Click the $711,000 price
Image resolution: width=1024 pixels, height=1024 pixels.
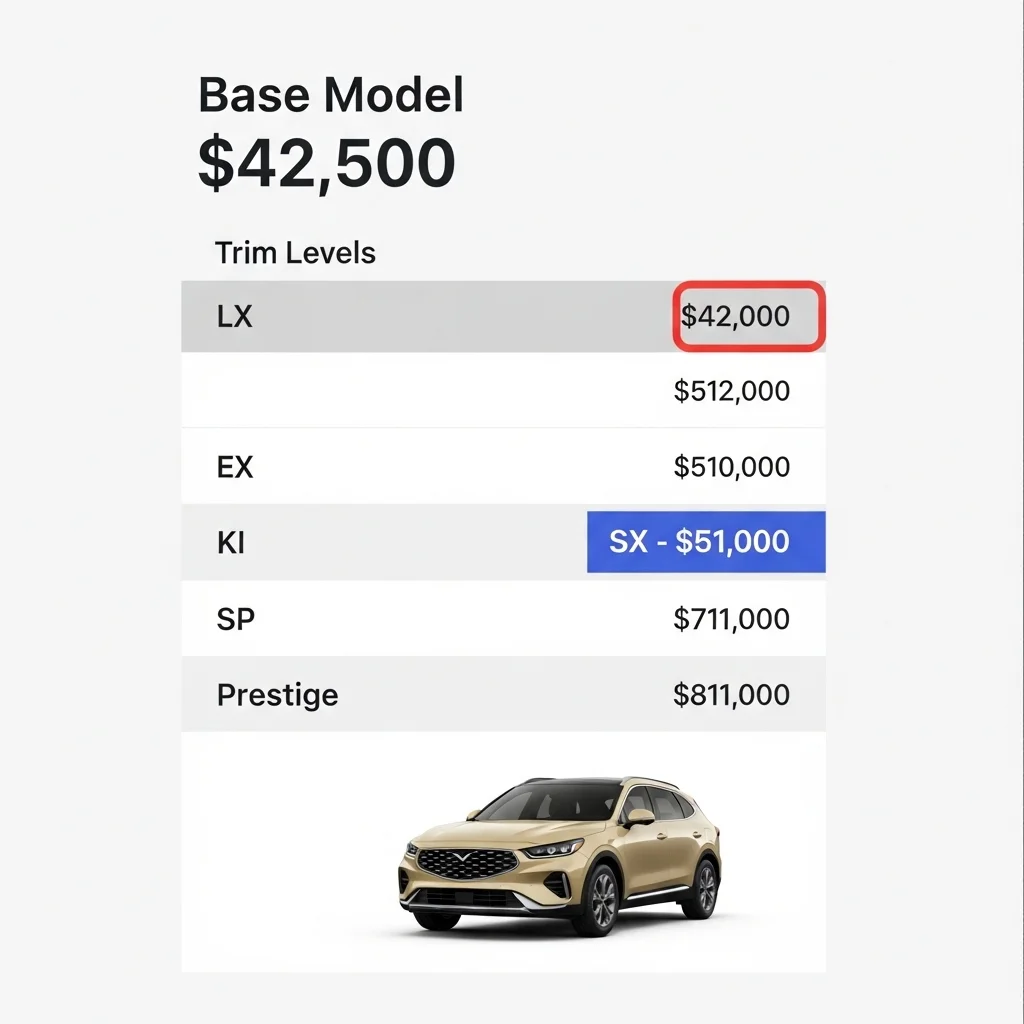(x=731, y=619)
